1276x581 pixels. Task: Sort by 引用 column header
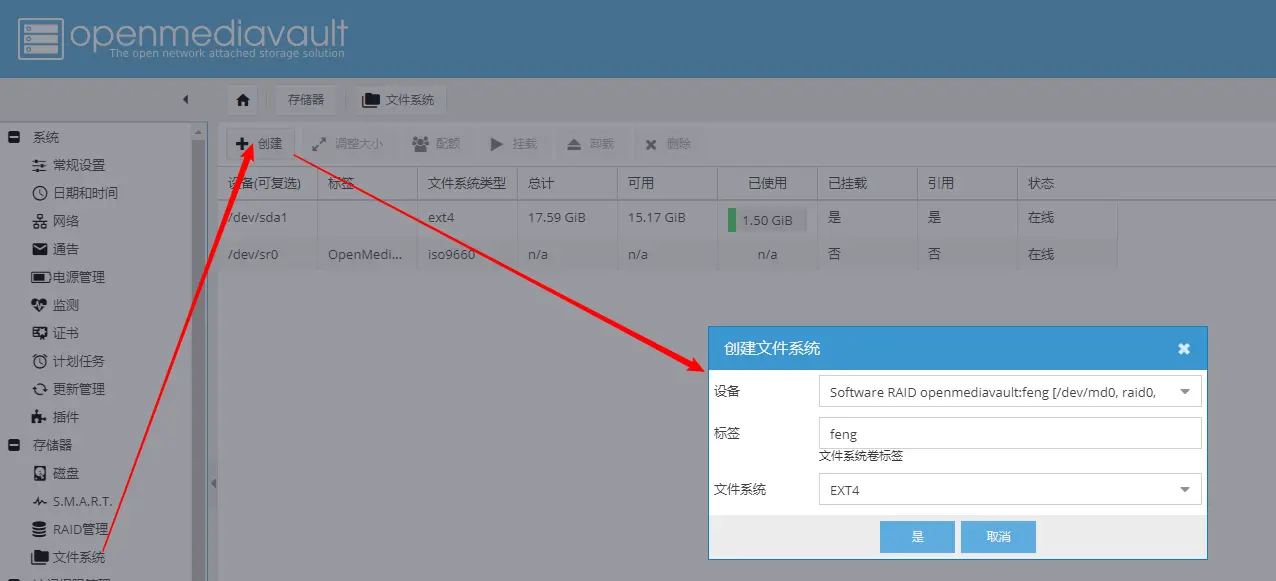point(967,183)
